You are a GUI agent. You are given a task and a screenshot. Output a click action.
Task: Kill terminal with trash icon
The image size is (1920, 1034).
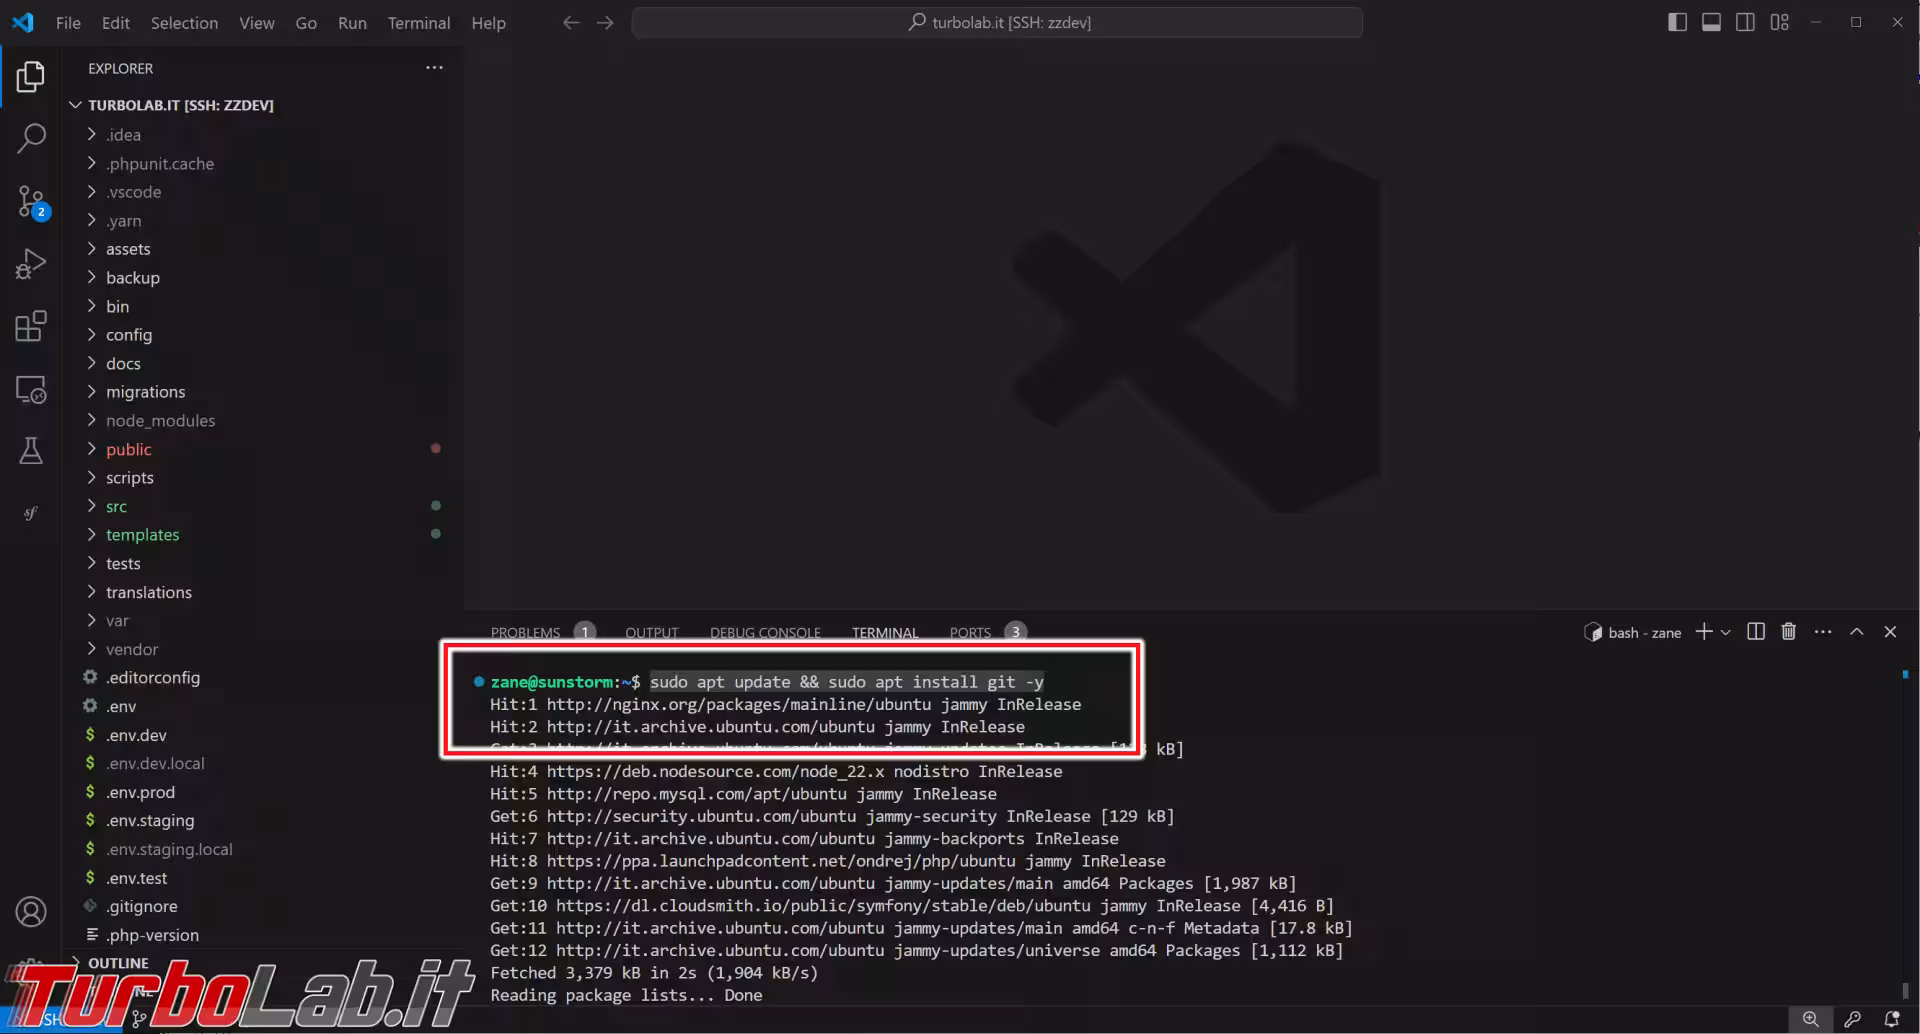pos(1789,632)
